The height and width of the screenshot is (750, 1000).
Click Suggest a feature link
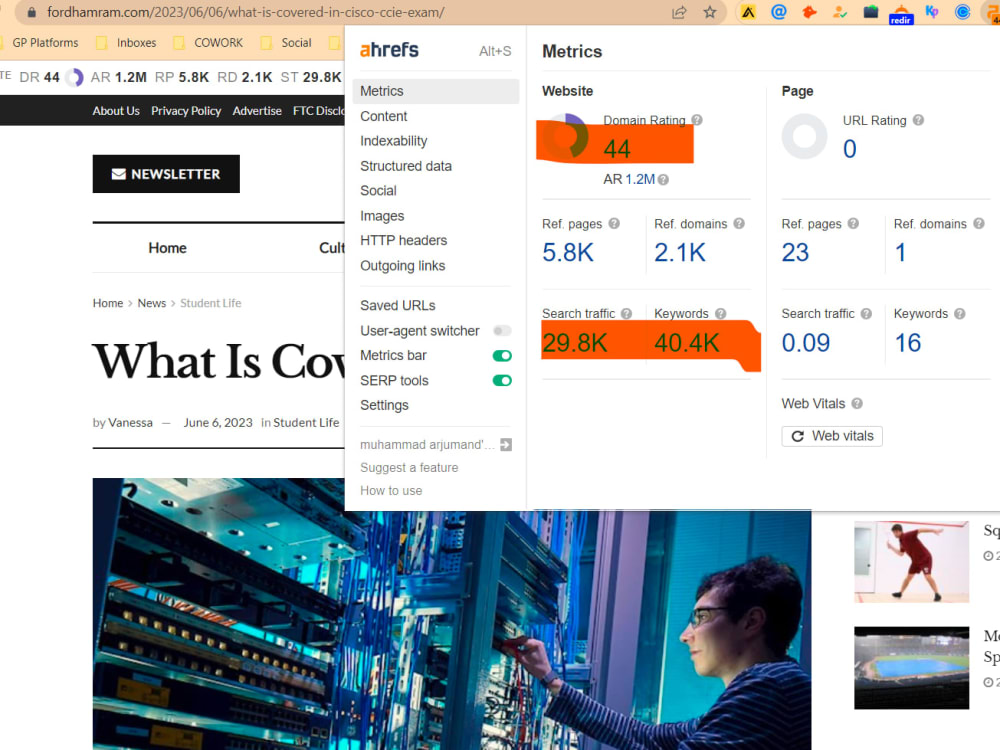pyautogui.click(x=409, y=467)
